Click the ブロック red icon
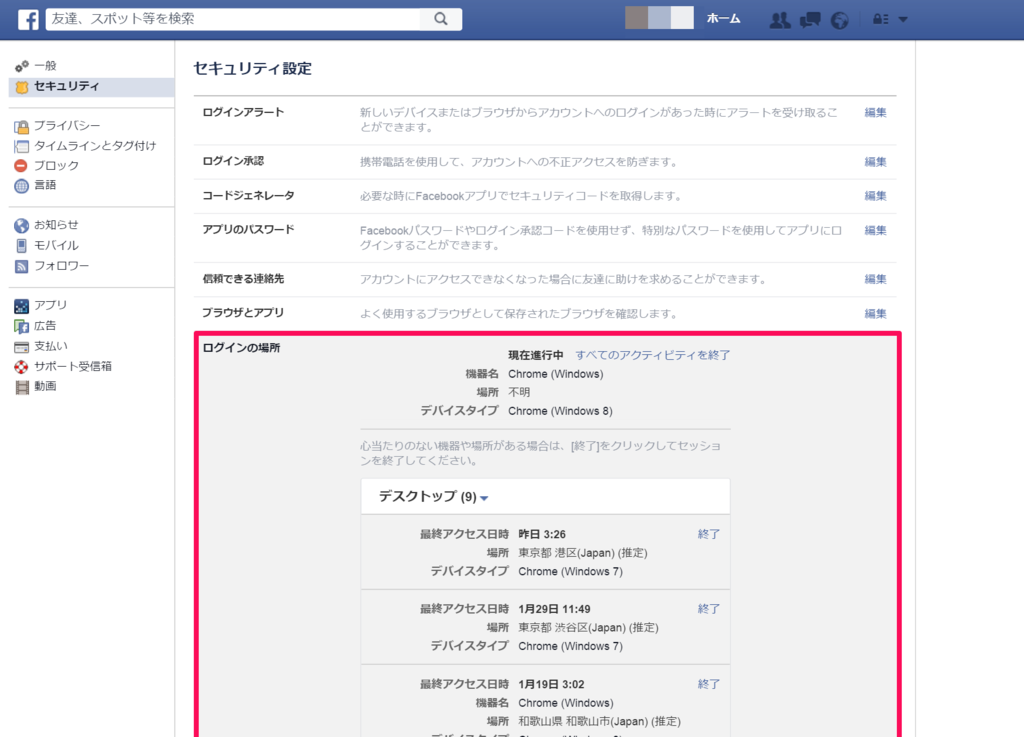This screenshot has width=1024, height=737. [x=21, y=166]
